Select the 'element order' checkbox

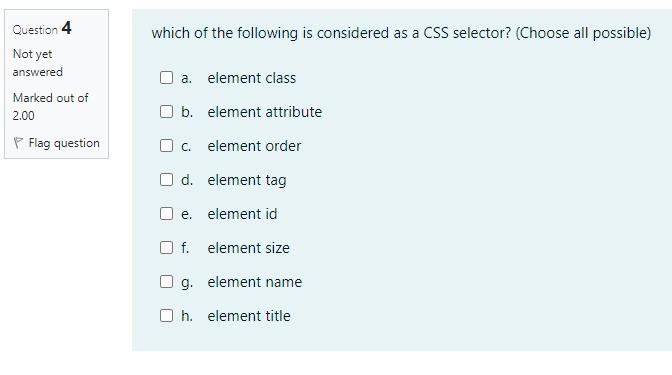pos(166,146)
